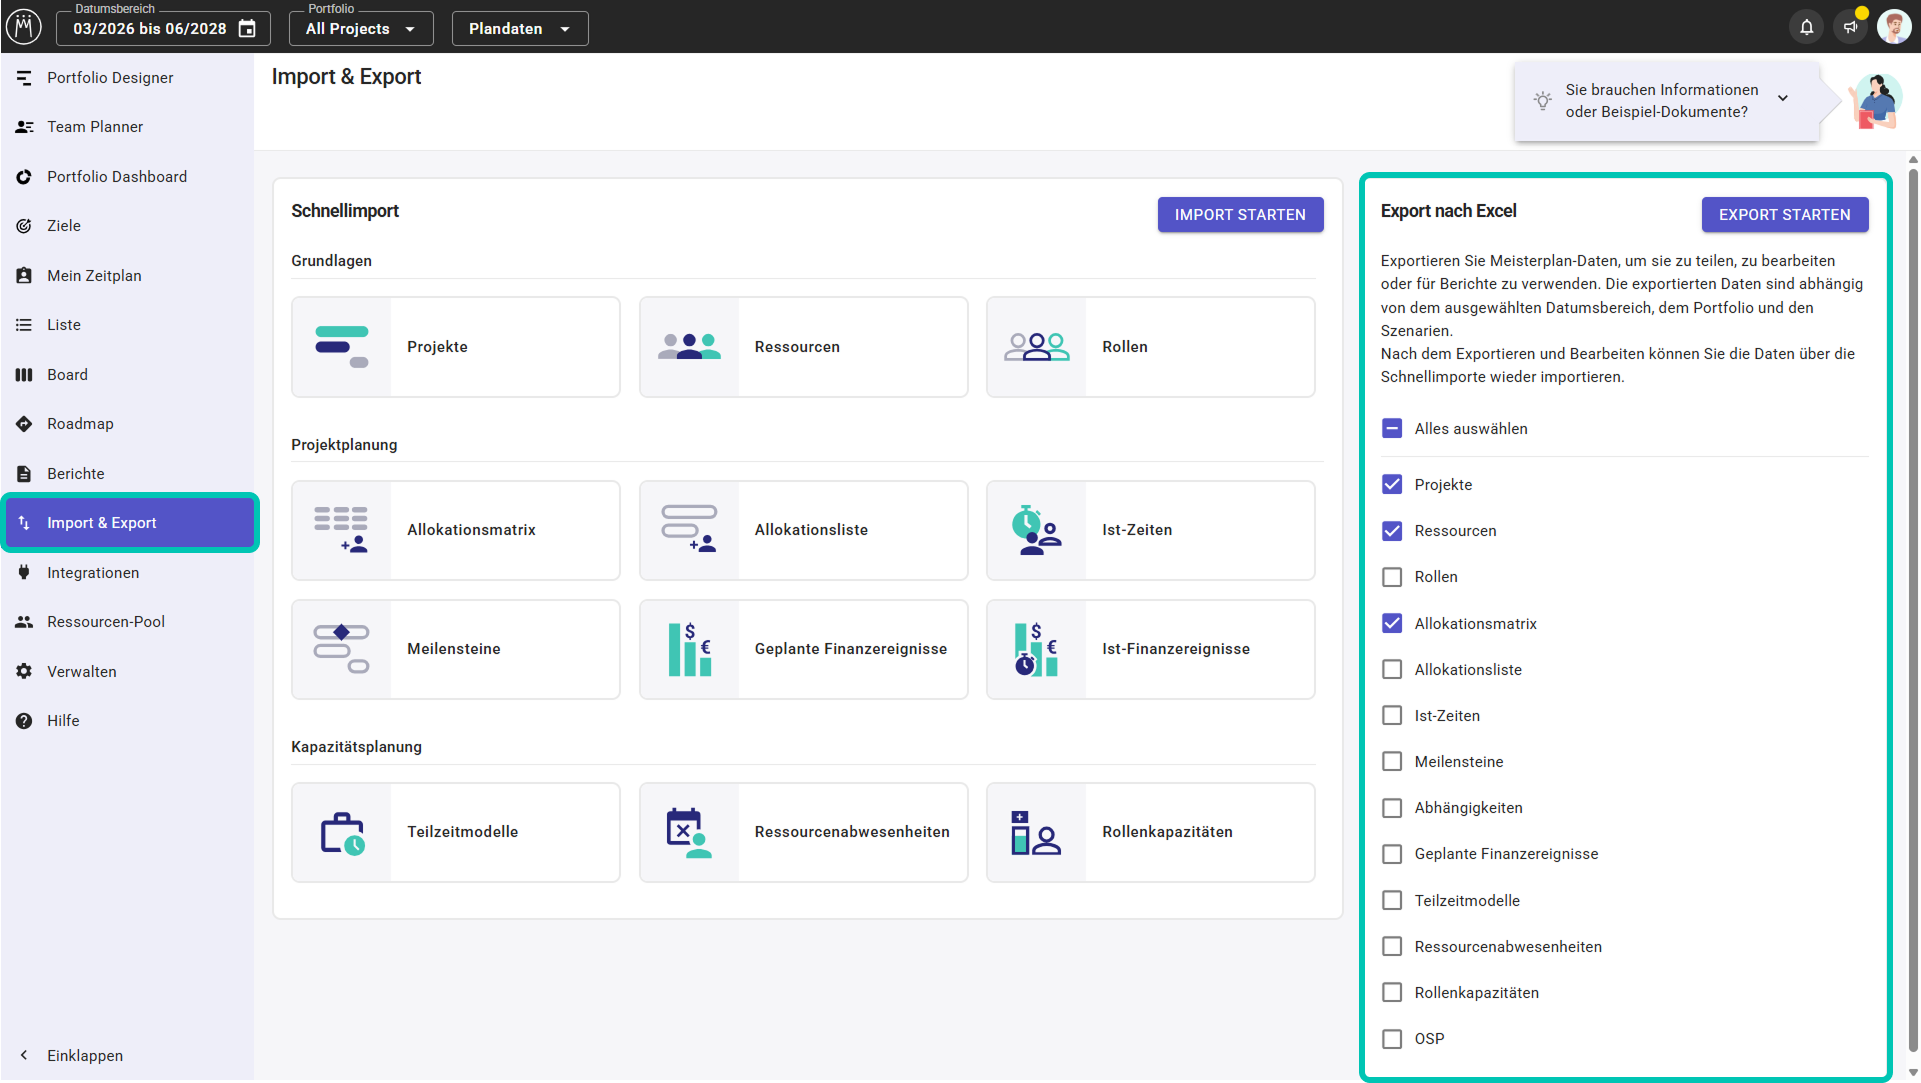Viewport: 1921px width, 1083px height.
Task: Click the Ist-Finanzereignisse chart icon
Action: tap(1036, 649)
